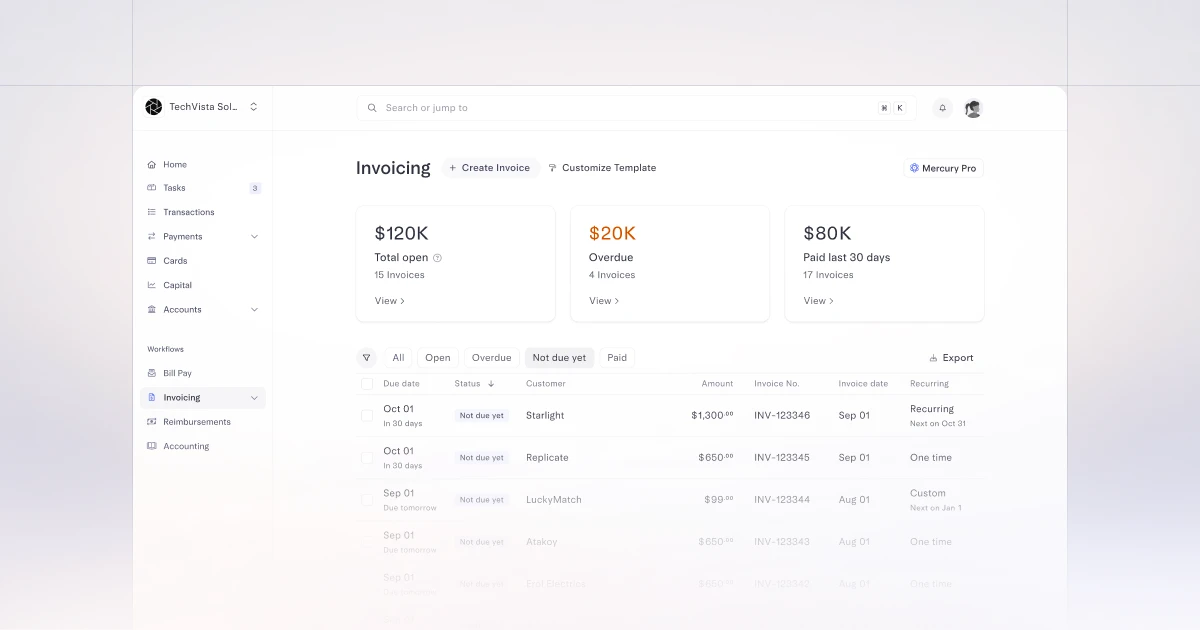Open Tasks from the sidebar icon
Viewport: 1200px width, 630px height.
click(153, 188)
